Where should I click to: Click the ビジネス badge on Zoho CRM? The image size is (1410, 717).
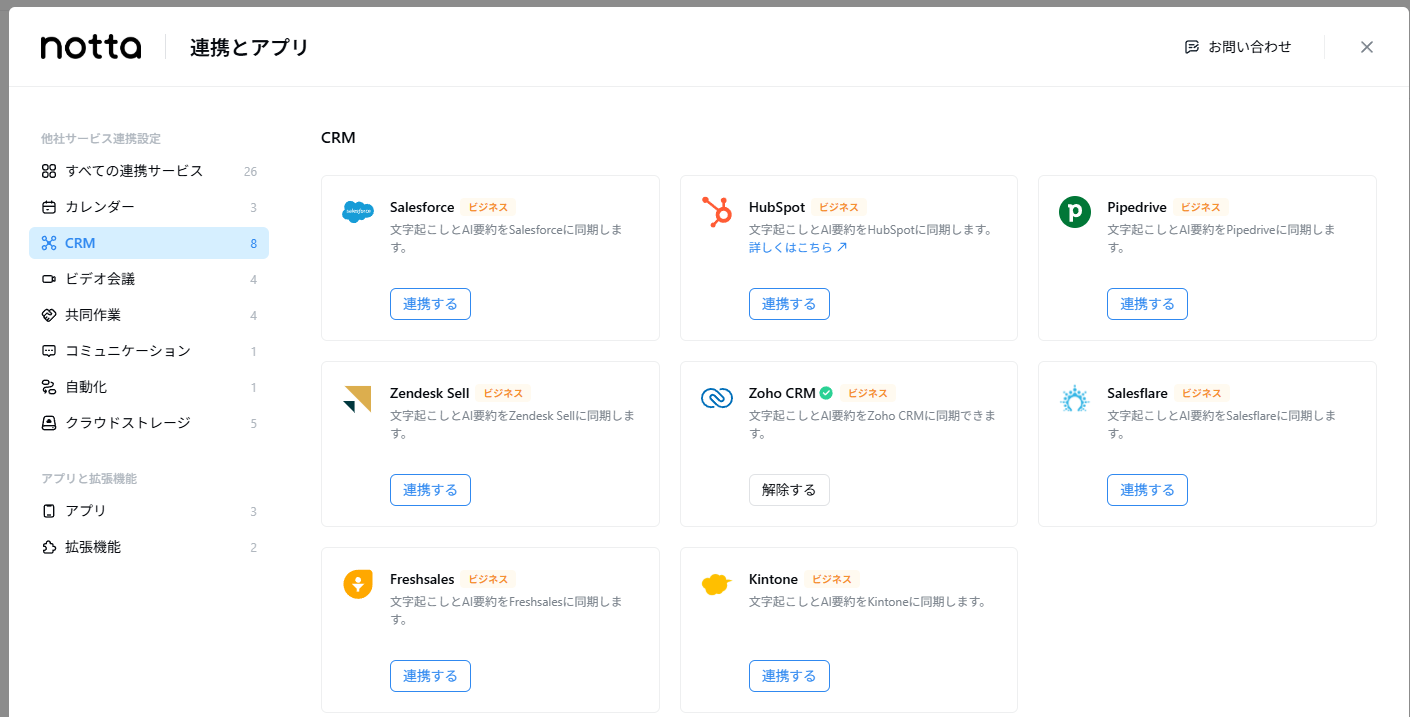[867, 393]
